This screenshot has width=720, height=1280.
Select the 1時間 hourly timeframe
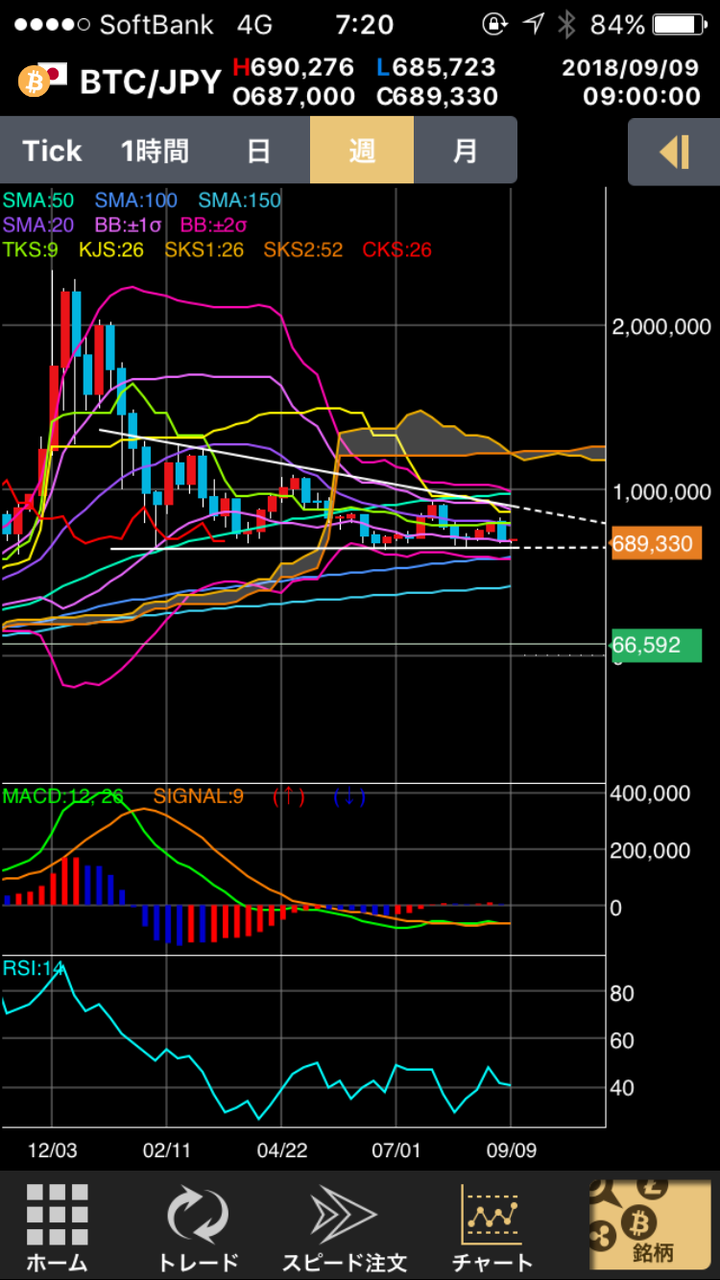[x=155, y=151]
